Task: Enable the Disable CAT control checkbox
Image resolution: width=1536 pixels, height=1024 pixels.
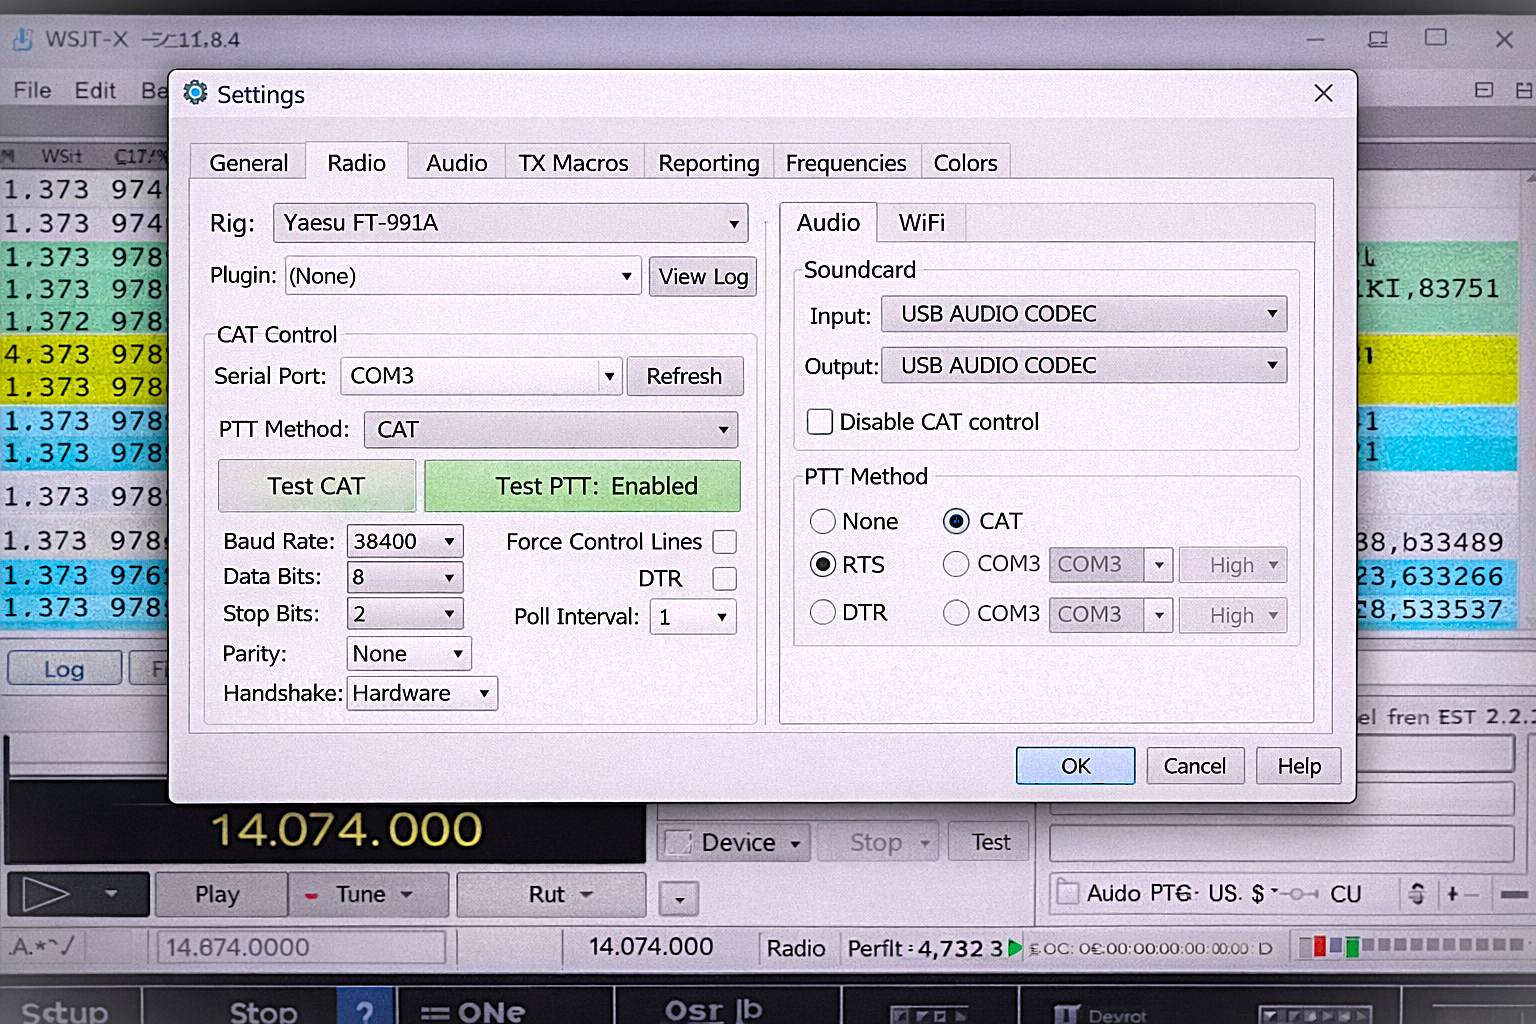Action: coord(820,422)
